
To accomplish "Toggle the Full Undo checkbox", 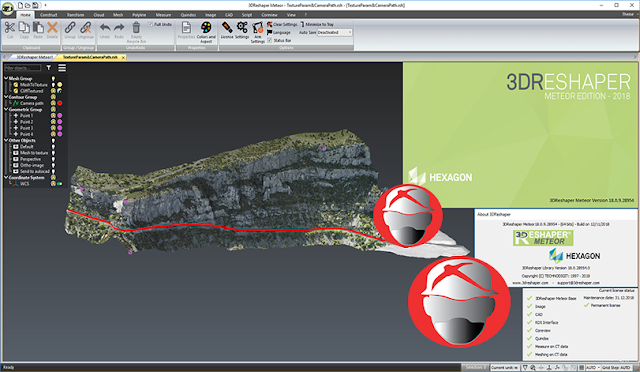I will (150, 25).
